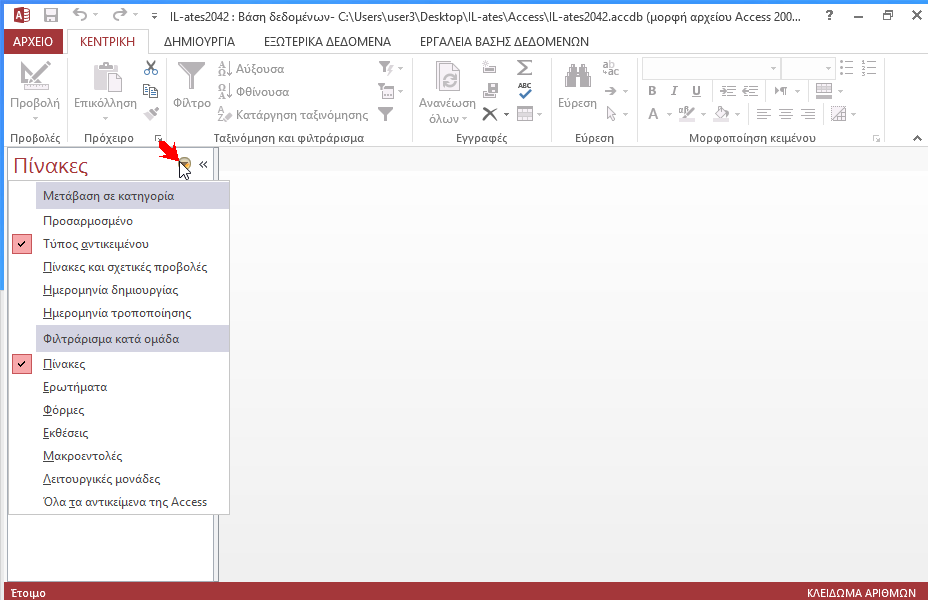
Task: Click the Paste clipboard icon
Action: pos(108,78)
